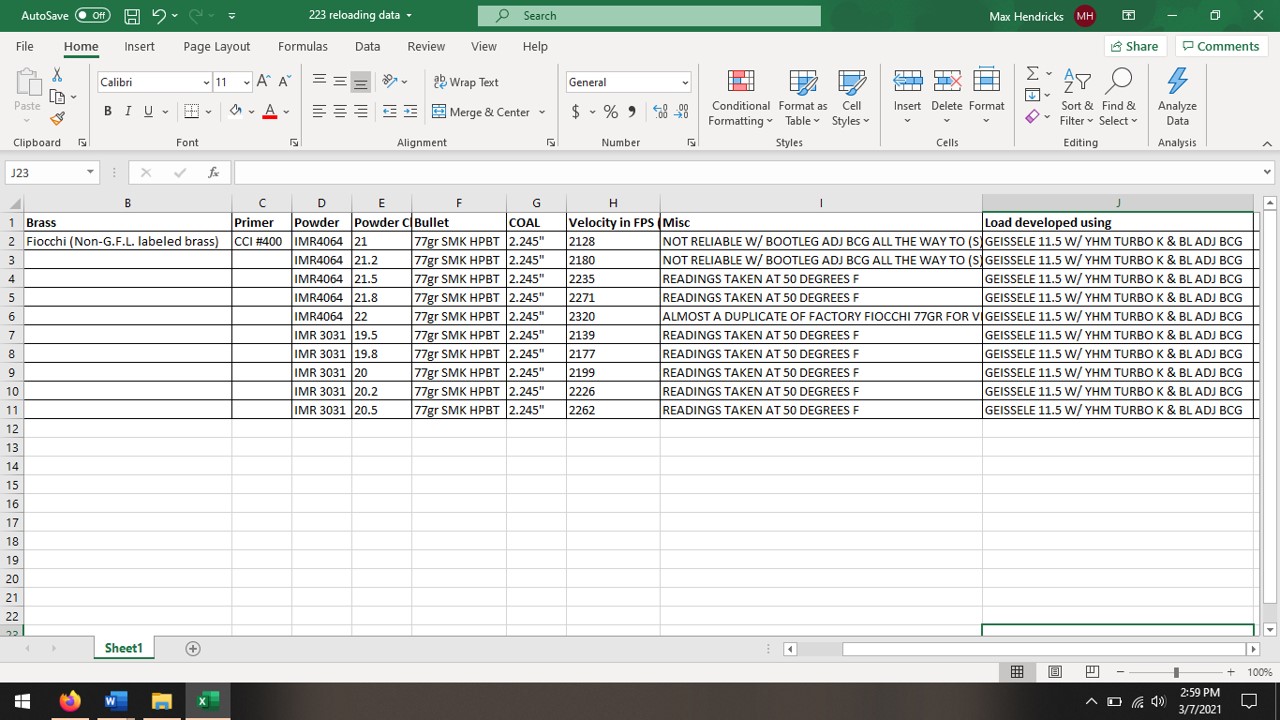Switch to the Review tab
The image size is (1280, 720).
426,46
